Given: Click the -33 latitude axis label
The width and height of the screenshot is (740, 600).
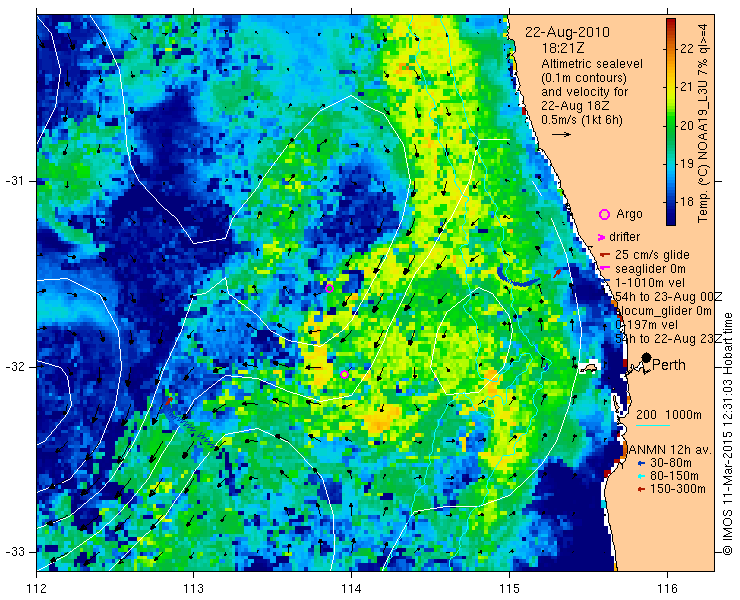Looking at the screenshot, I should (14, 551).
